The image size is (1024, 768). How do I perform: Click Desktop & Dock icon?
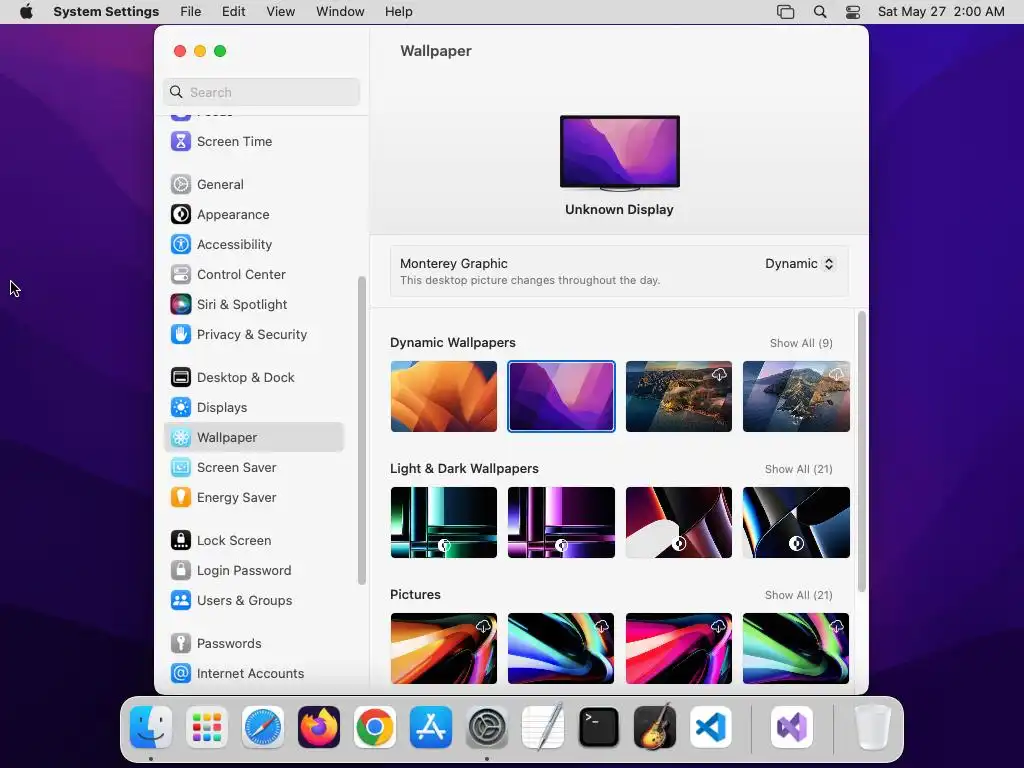181,377
